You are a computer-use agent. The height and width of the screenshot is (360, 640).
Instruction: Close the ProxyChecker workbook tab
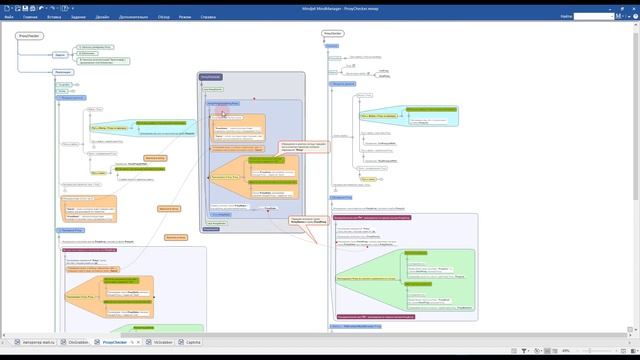click(138, 342)
